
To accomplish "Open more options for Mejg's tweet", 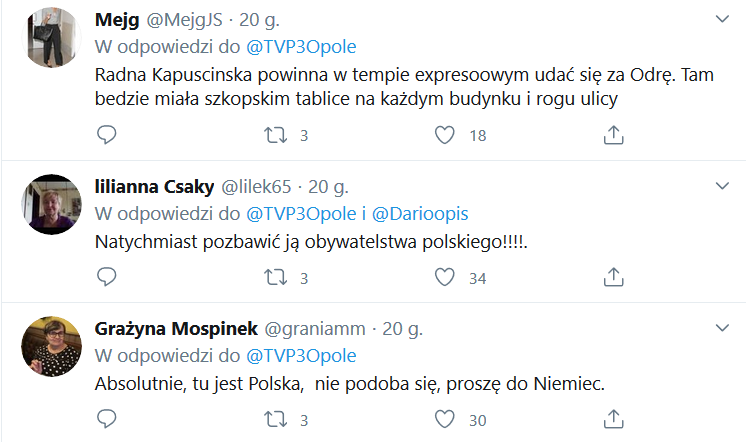I will [722, 19].
